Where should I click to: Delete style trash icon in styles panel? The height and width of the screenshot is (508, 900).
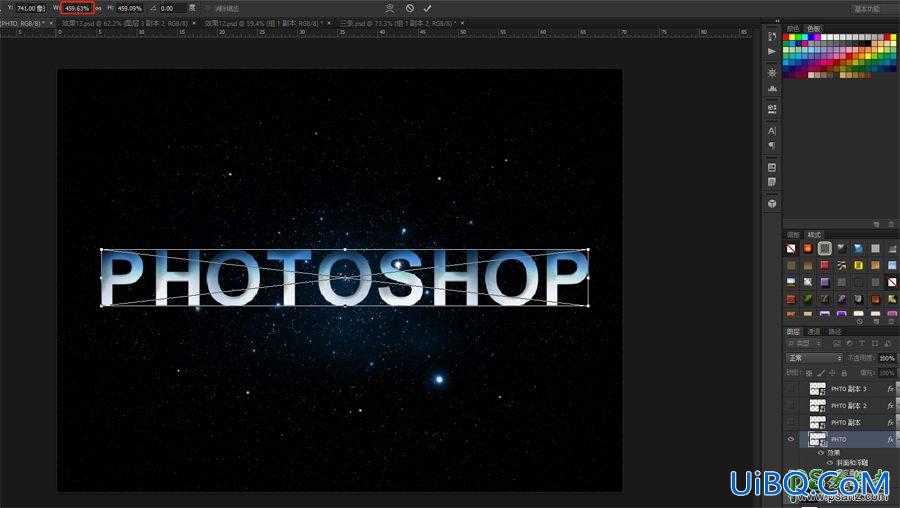(891, 321)
